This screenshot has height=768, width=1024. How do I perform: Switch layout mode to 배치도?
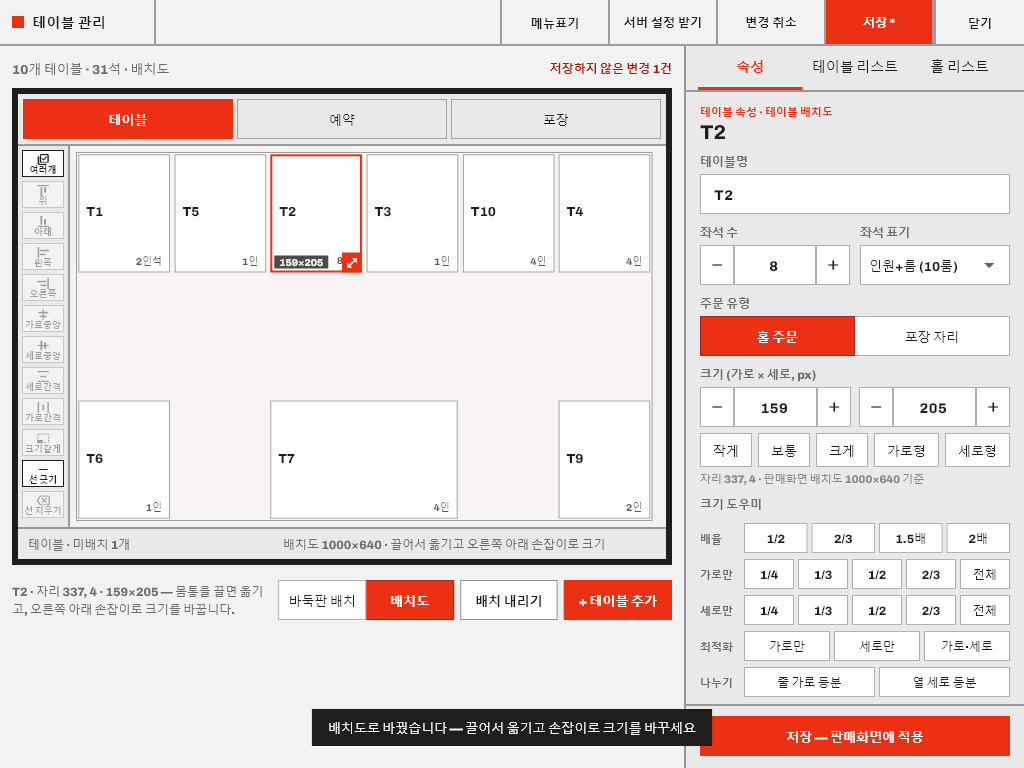click(409, 600)
